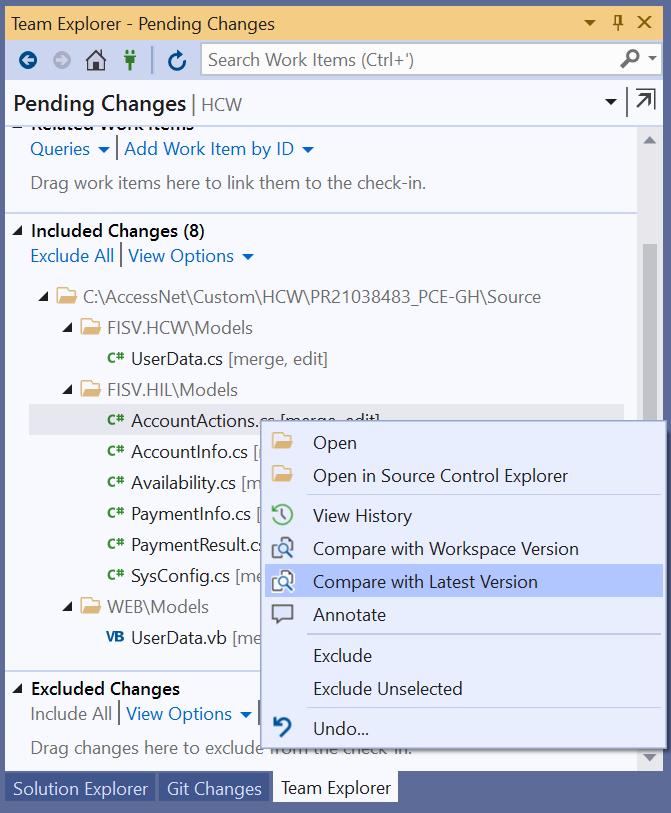
Task: Select UserData.vb in WEB\Models
Action: 178,638
